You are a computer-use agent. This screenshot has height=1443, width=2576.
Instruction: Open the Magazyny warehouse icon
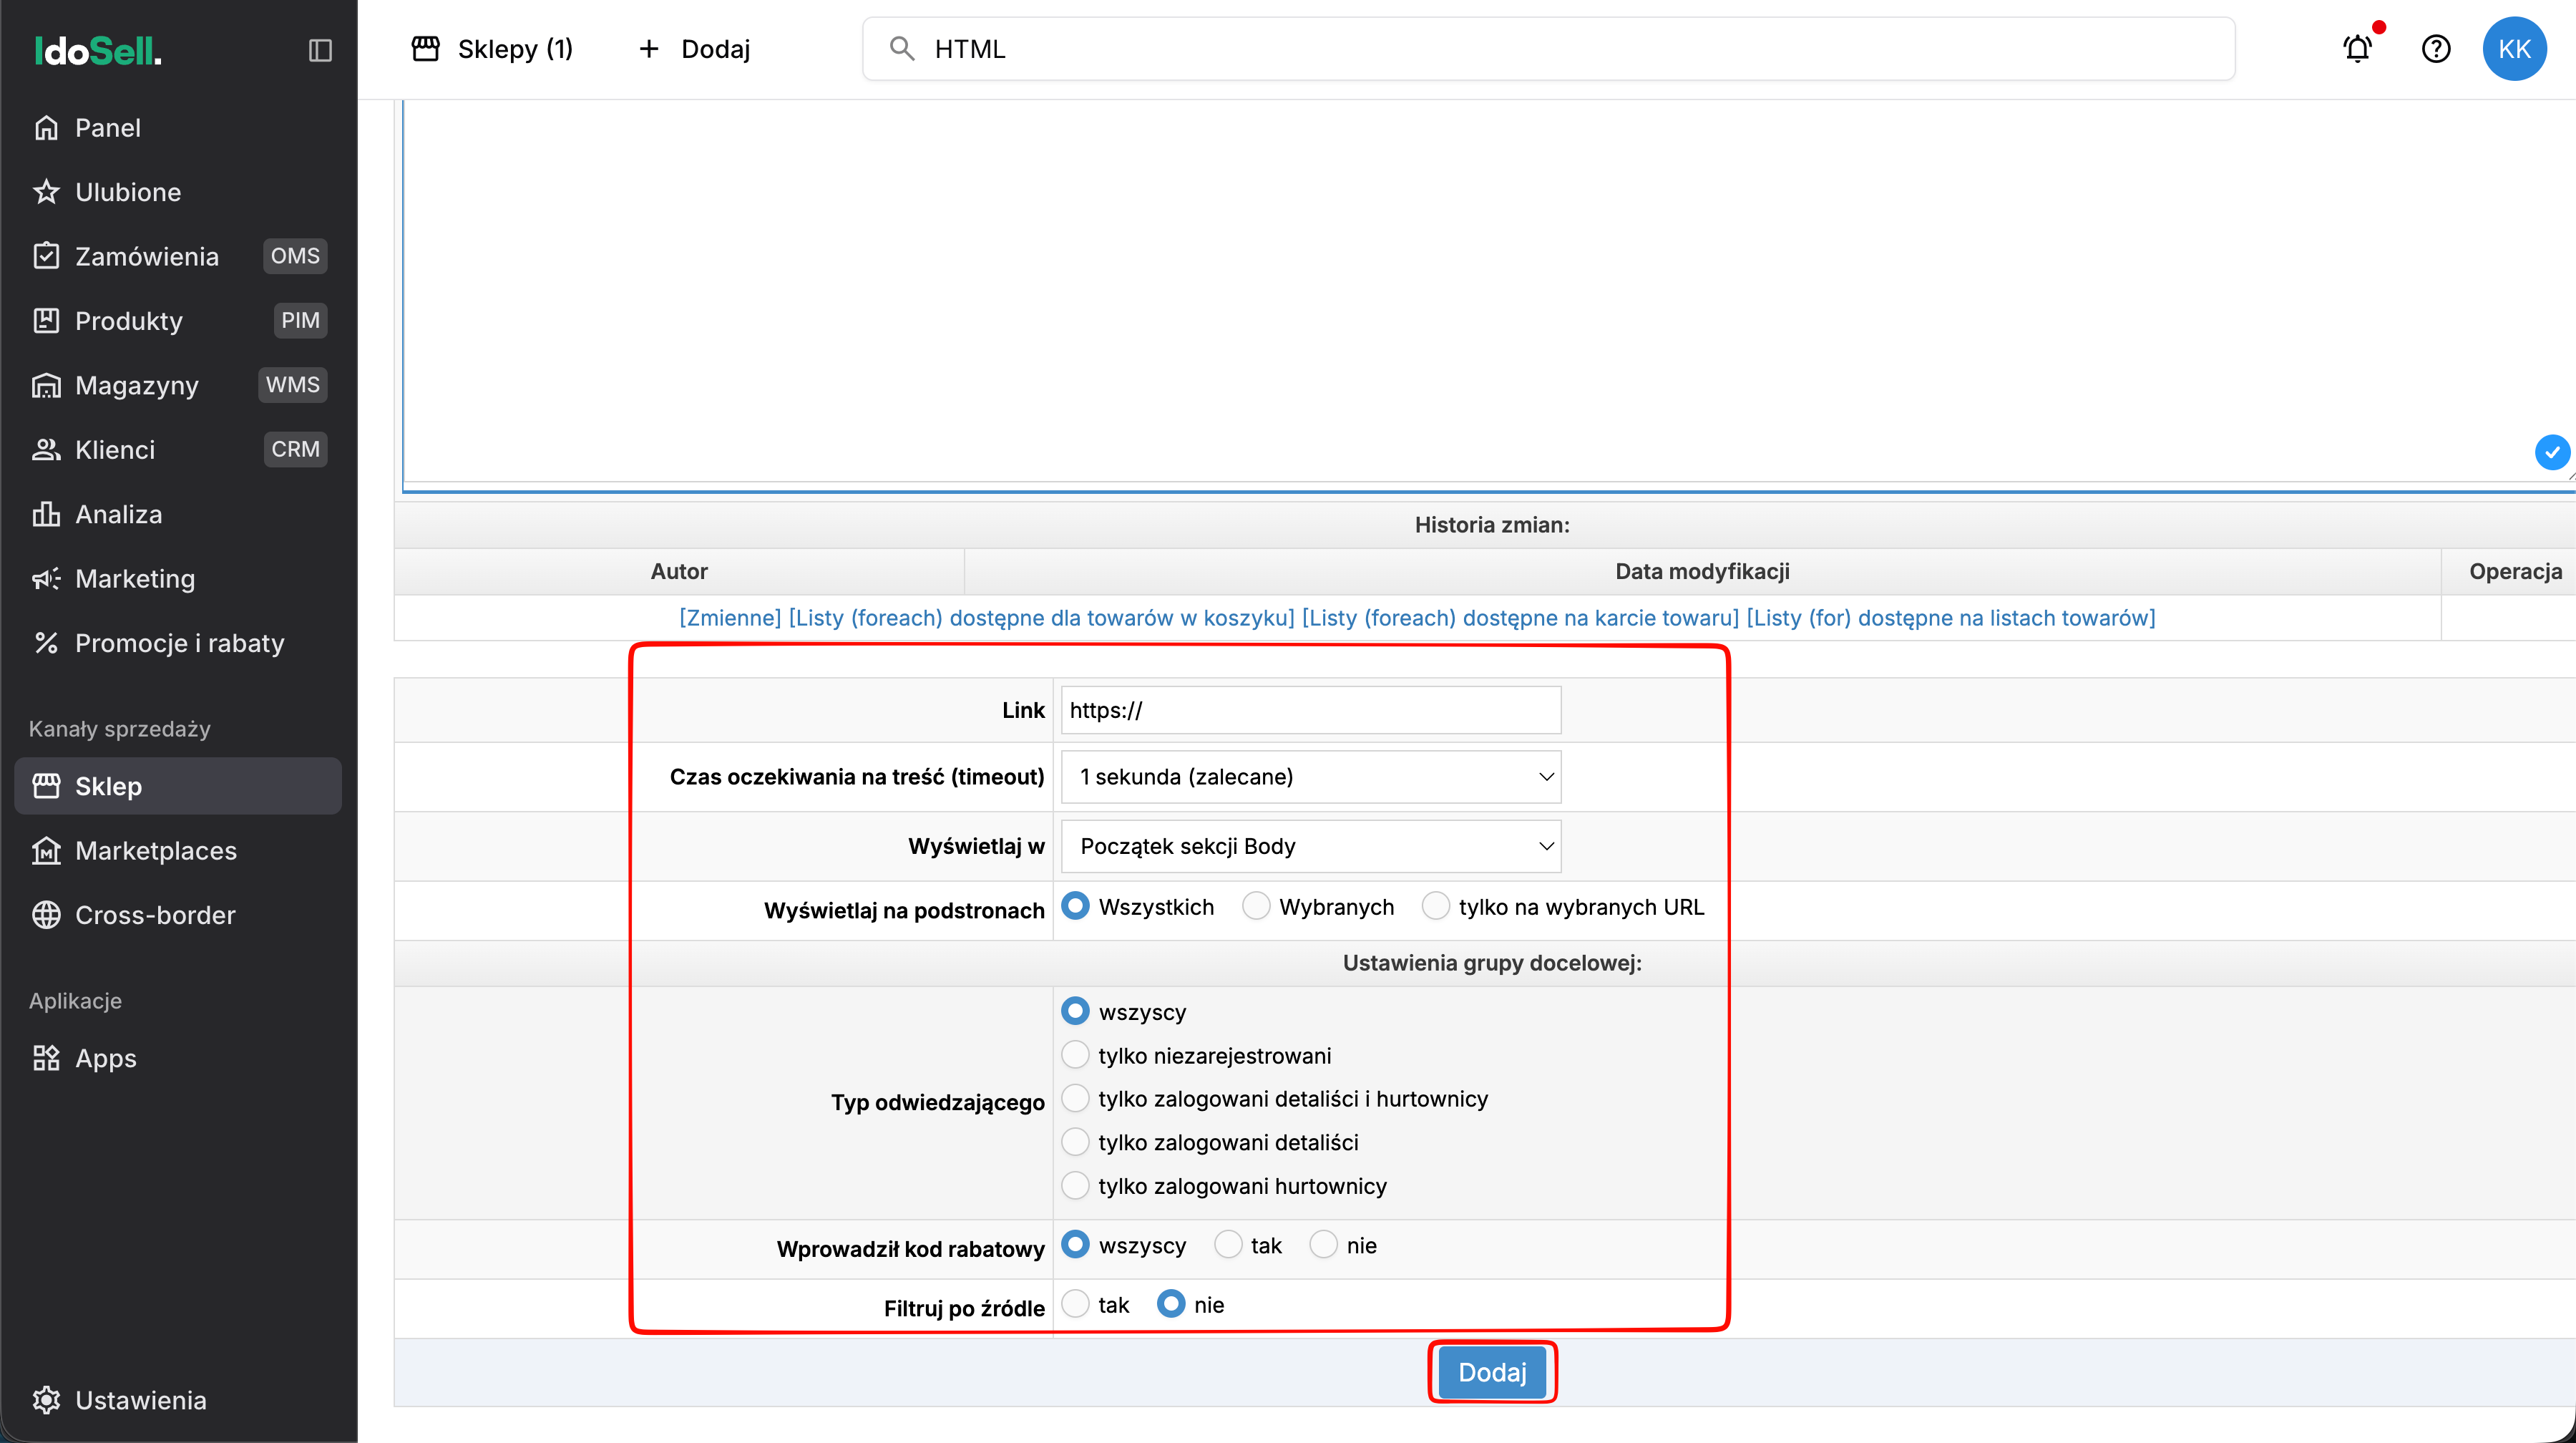click(46, 385)
